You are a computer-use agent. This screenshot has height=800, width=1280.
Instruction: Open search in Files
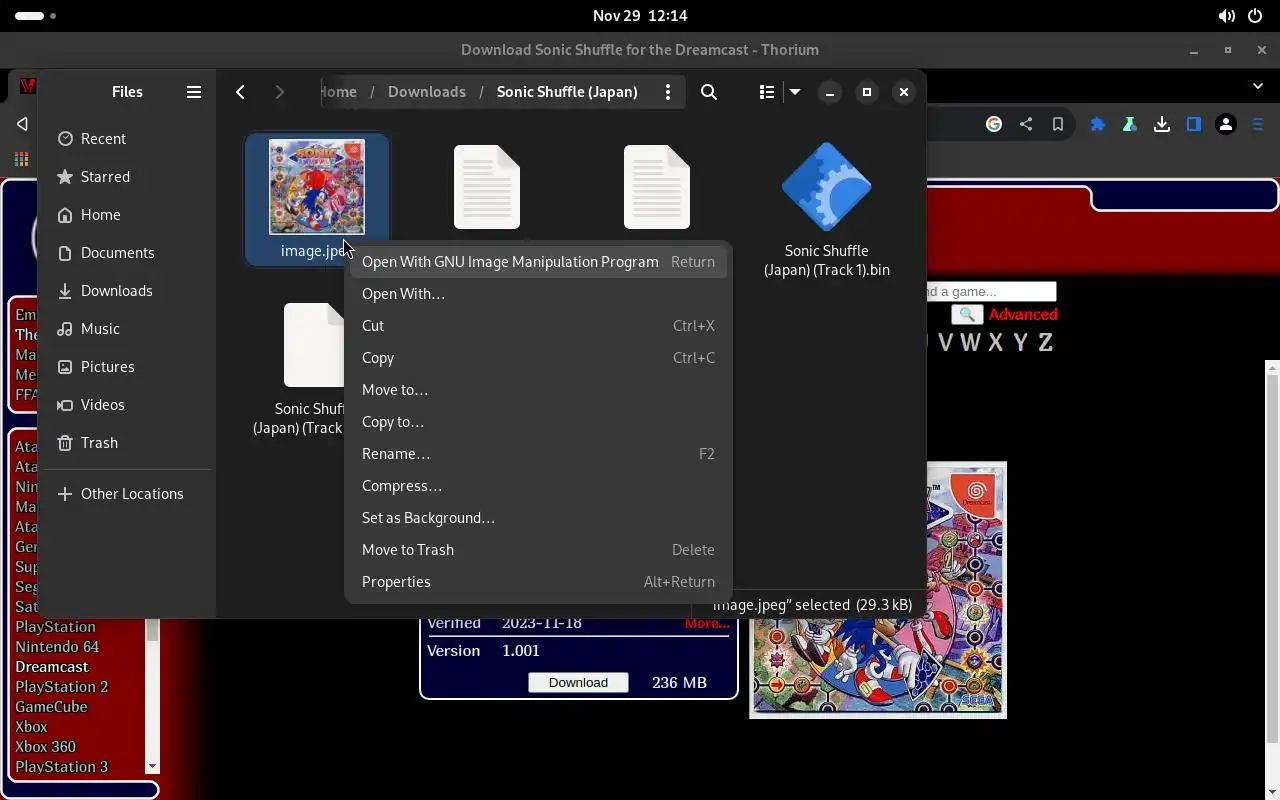click(x=709, y=92)
